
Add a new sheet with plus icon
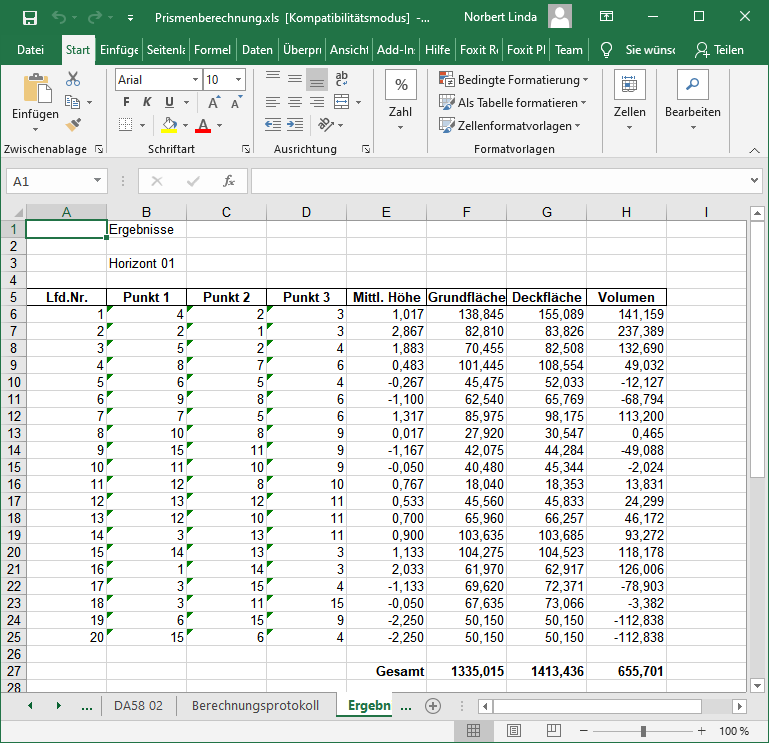click(x=433, y=705)
